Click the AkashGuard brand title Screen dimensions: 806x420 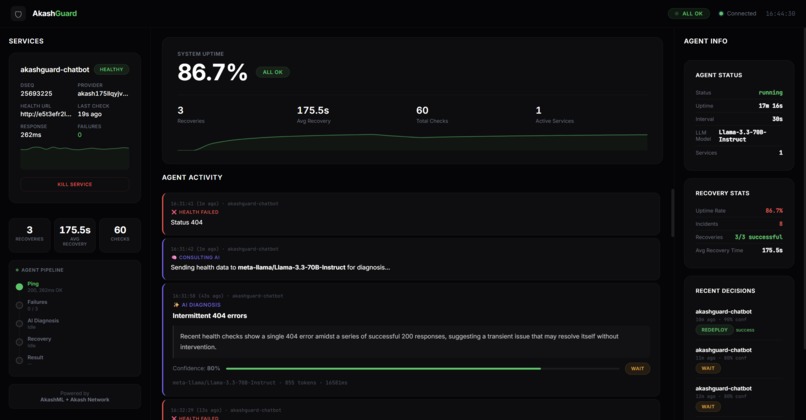coord(54,13)
